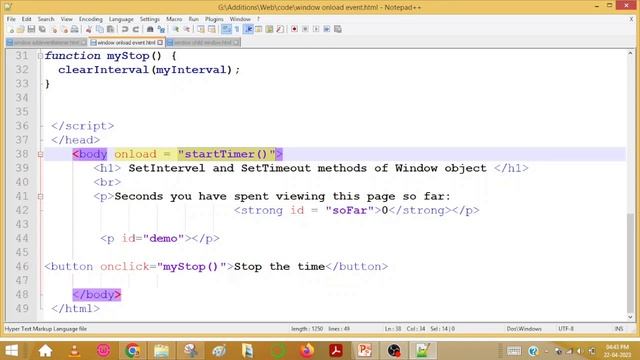This screenshot has height=360, width=640.
Task: Open PowerPoint from the taskbar
Action: point(364,351)
